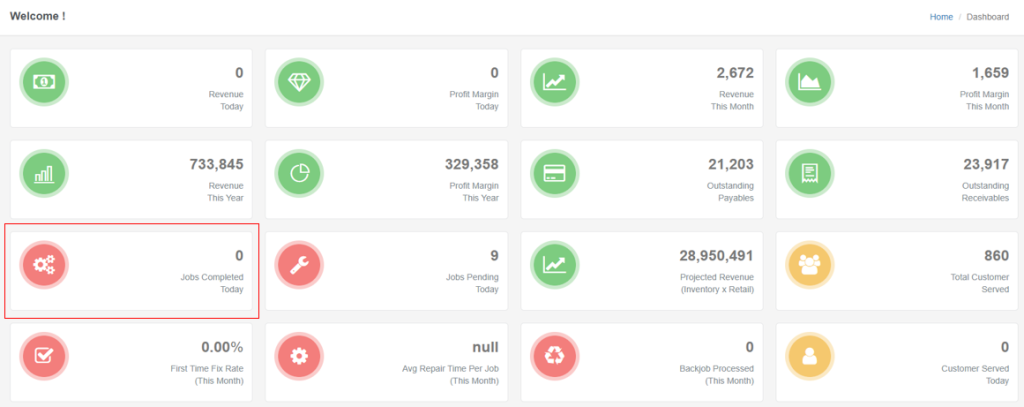The height and width of the screenshot is (407, 1024).
Task: Click the group icon for Total Customer Served
Action: [x=810, y=265]
